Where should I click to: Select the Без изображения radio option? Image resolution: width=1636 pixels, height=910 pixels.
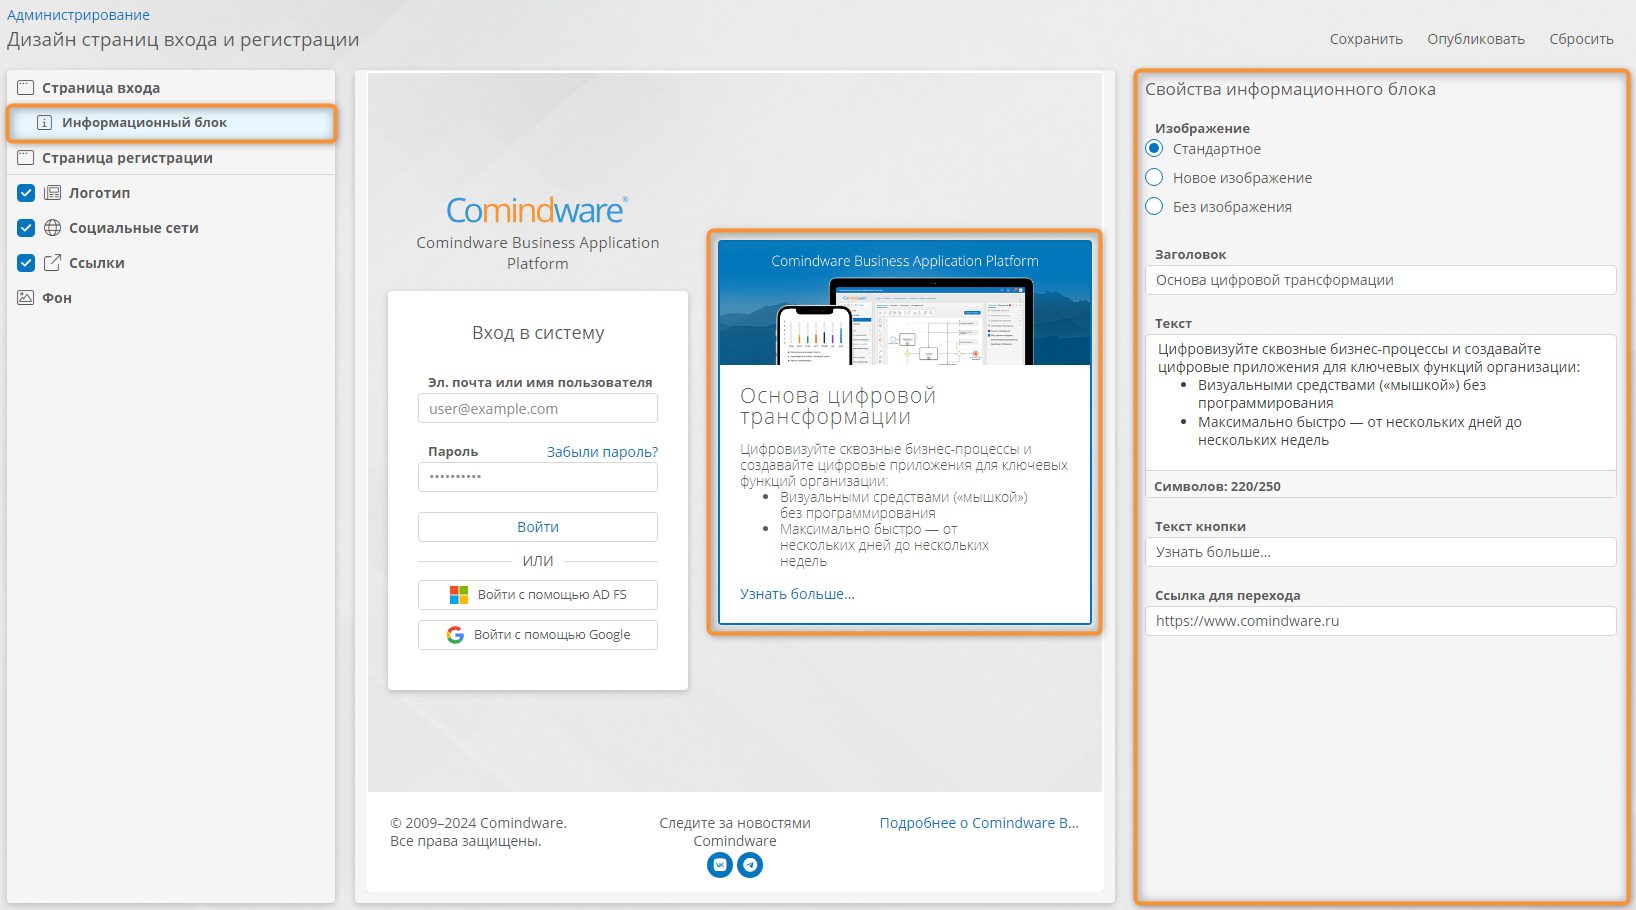1154,206
